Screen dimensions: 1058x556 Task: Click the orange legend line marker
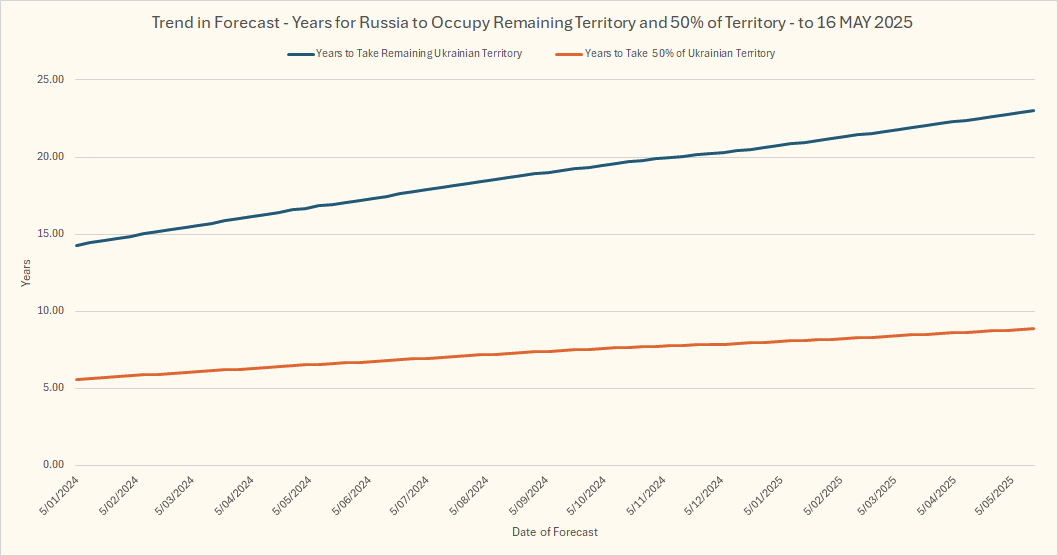pos(567,54)
